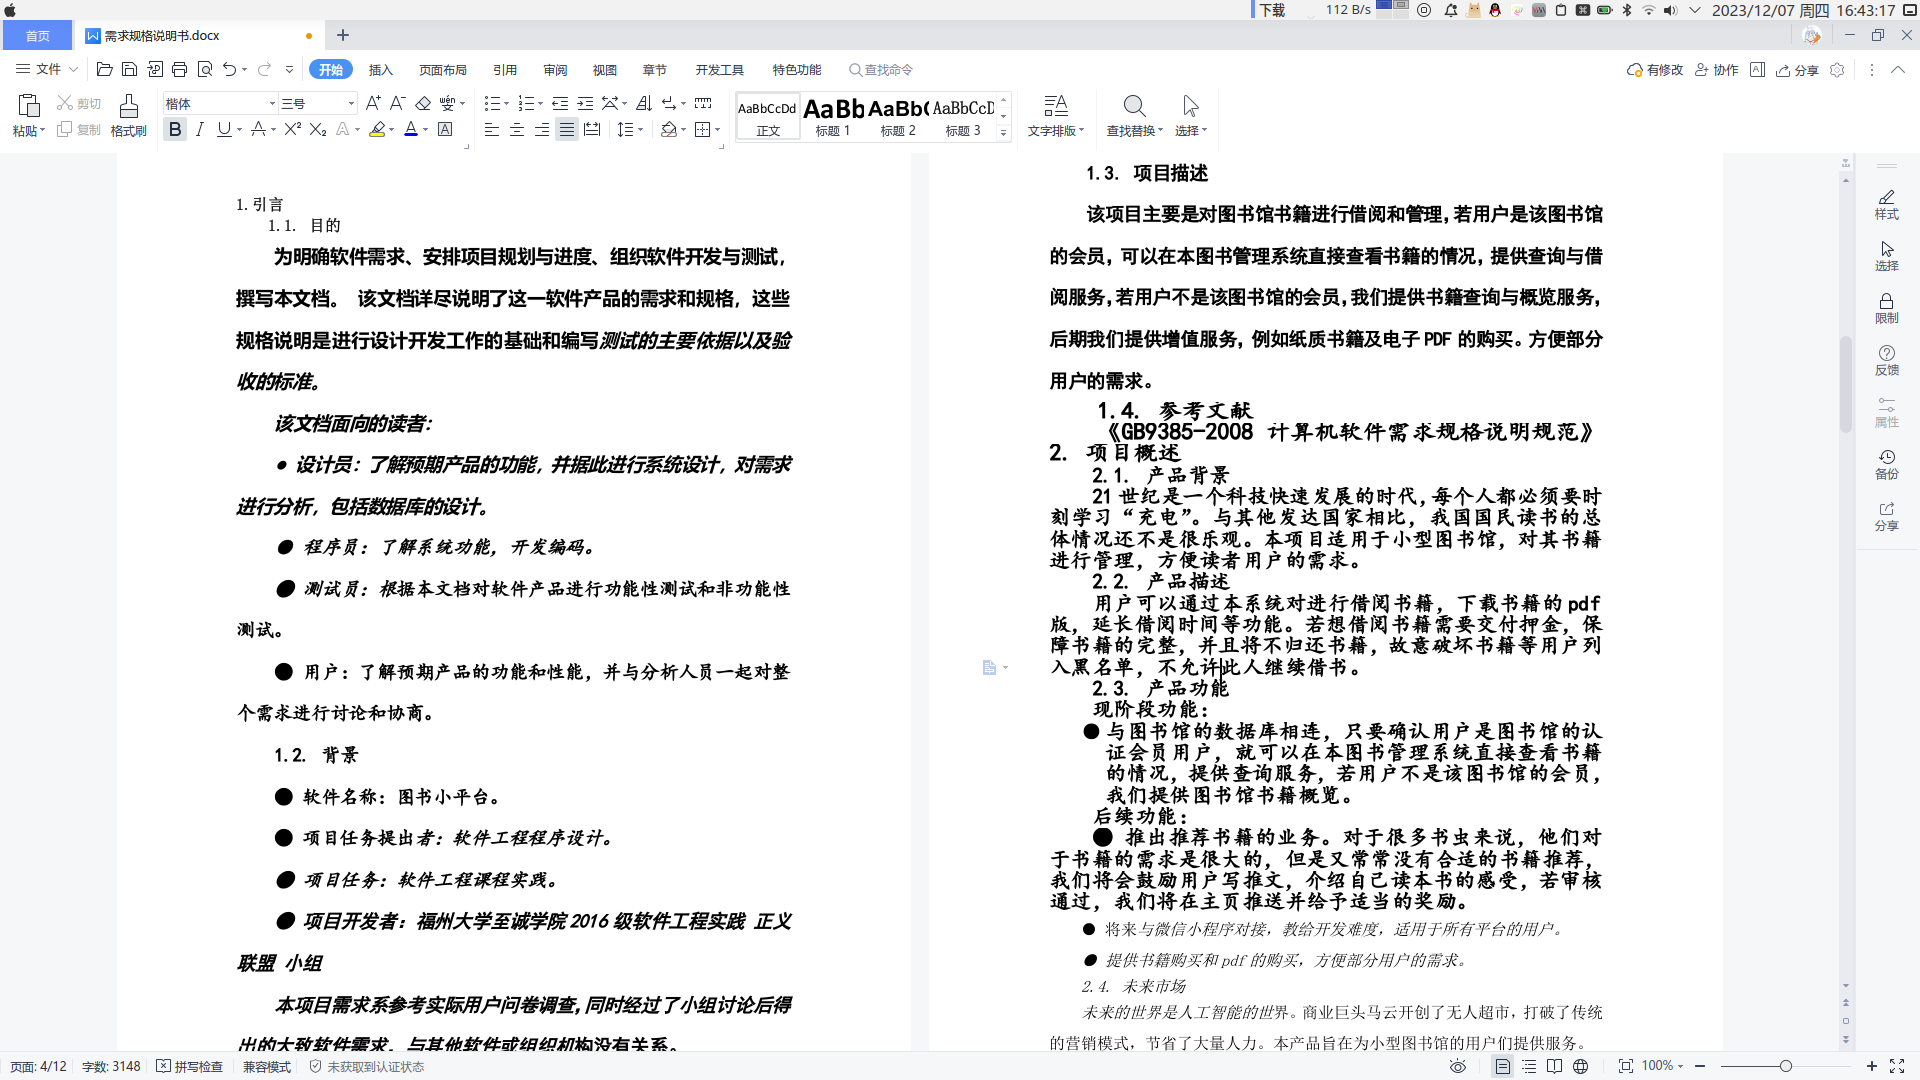This screenshot has height=1080, width=1920.
Task: Expand the line spacing dropdown arrow
Action: point(640,130)
